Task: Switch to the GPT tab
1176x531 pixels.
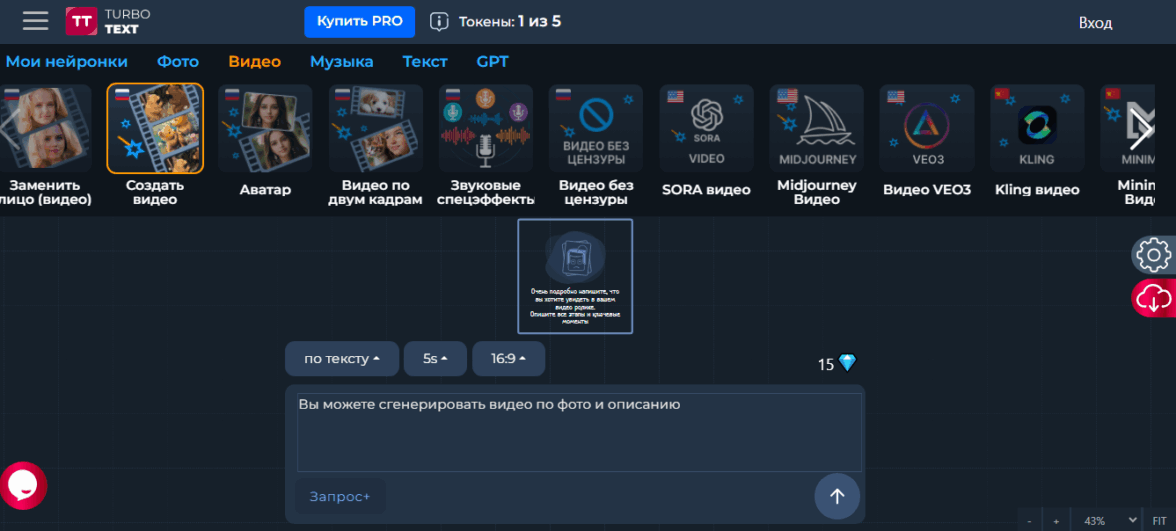Action: pos(492,62)
